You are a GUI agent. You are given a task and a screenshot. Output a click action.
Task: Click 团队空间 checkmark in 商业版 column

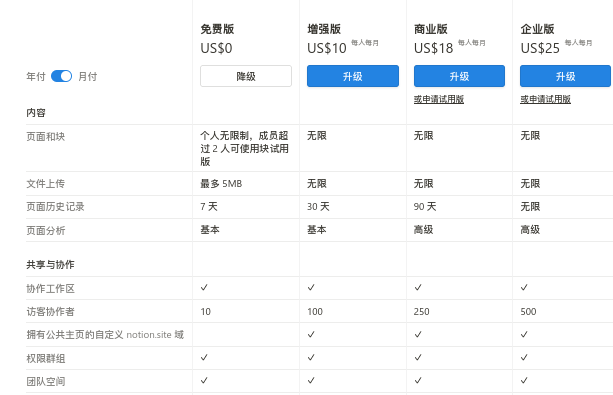418,380
